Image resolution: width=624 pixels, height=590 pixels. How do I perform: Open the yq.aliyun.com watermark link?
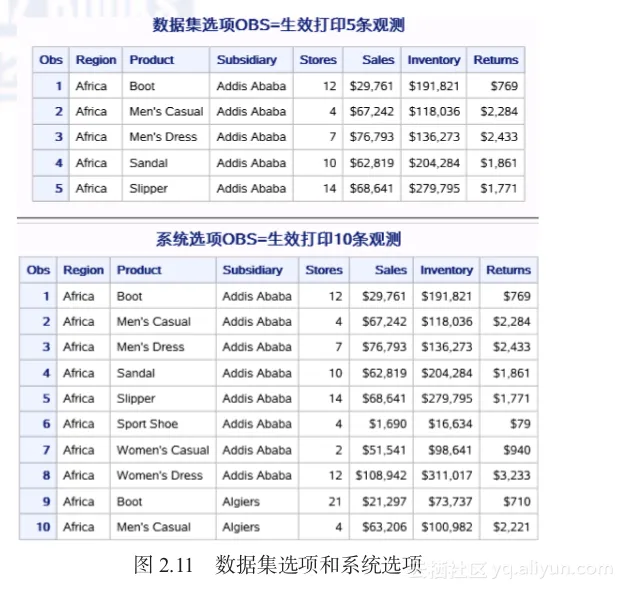tap(553, 569)
